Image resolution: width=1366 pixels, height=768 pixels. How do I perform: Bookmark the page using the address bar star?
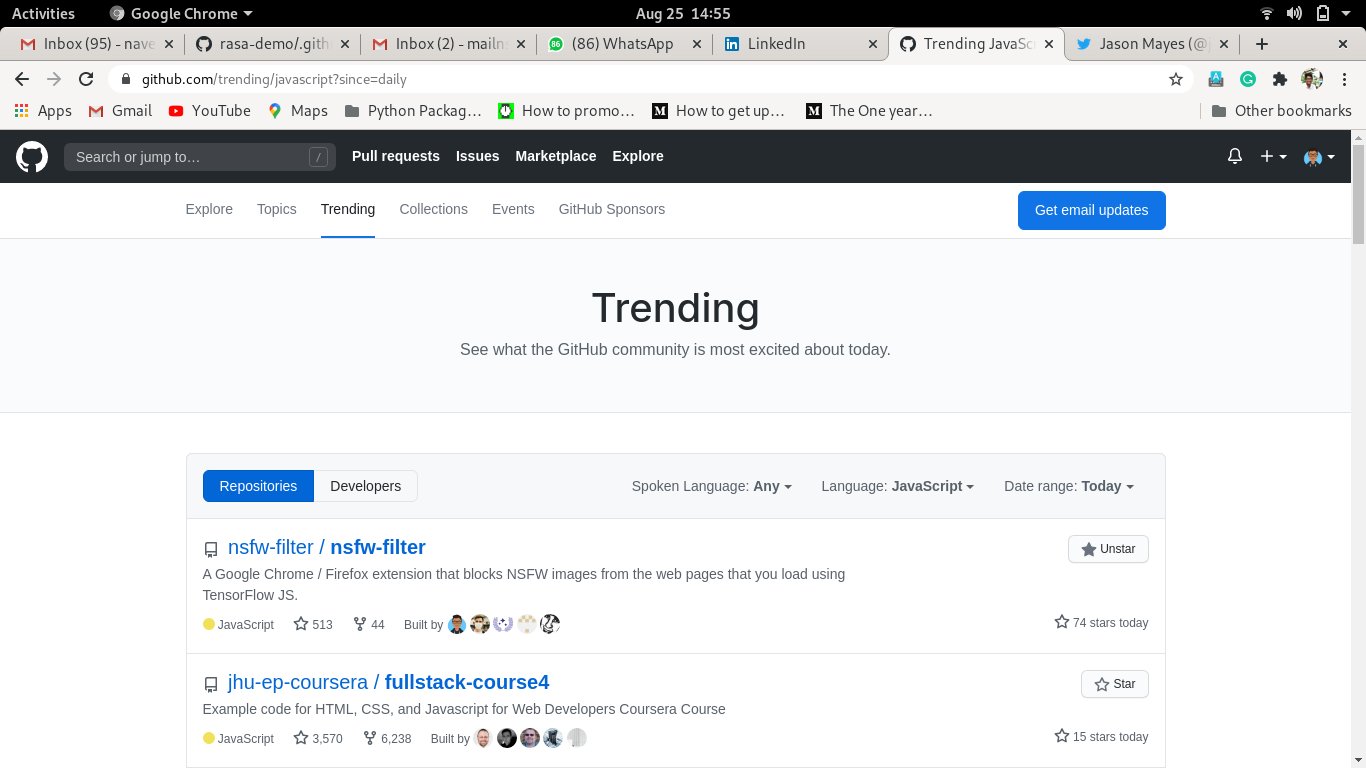(1176, 78)
